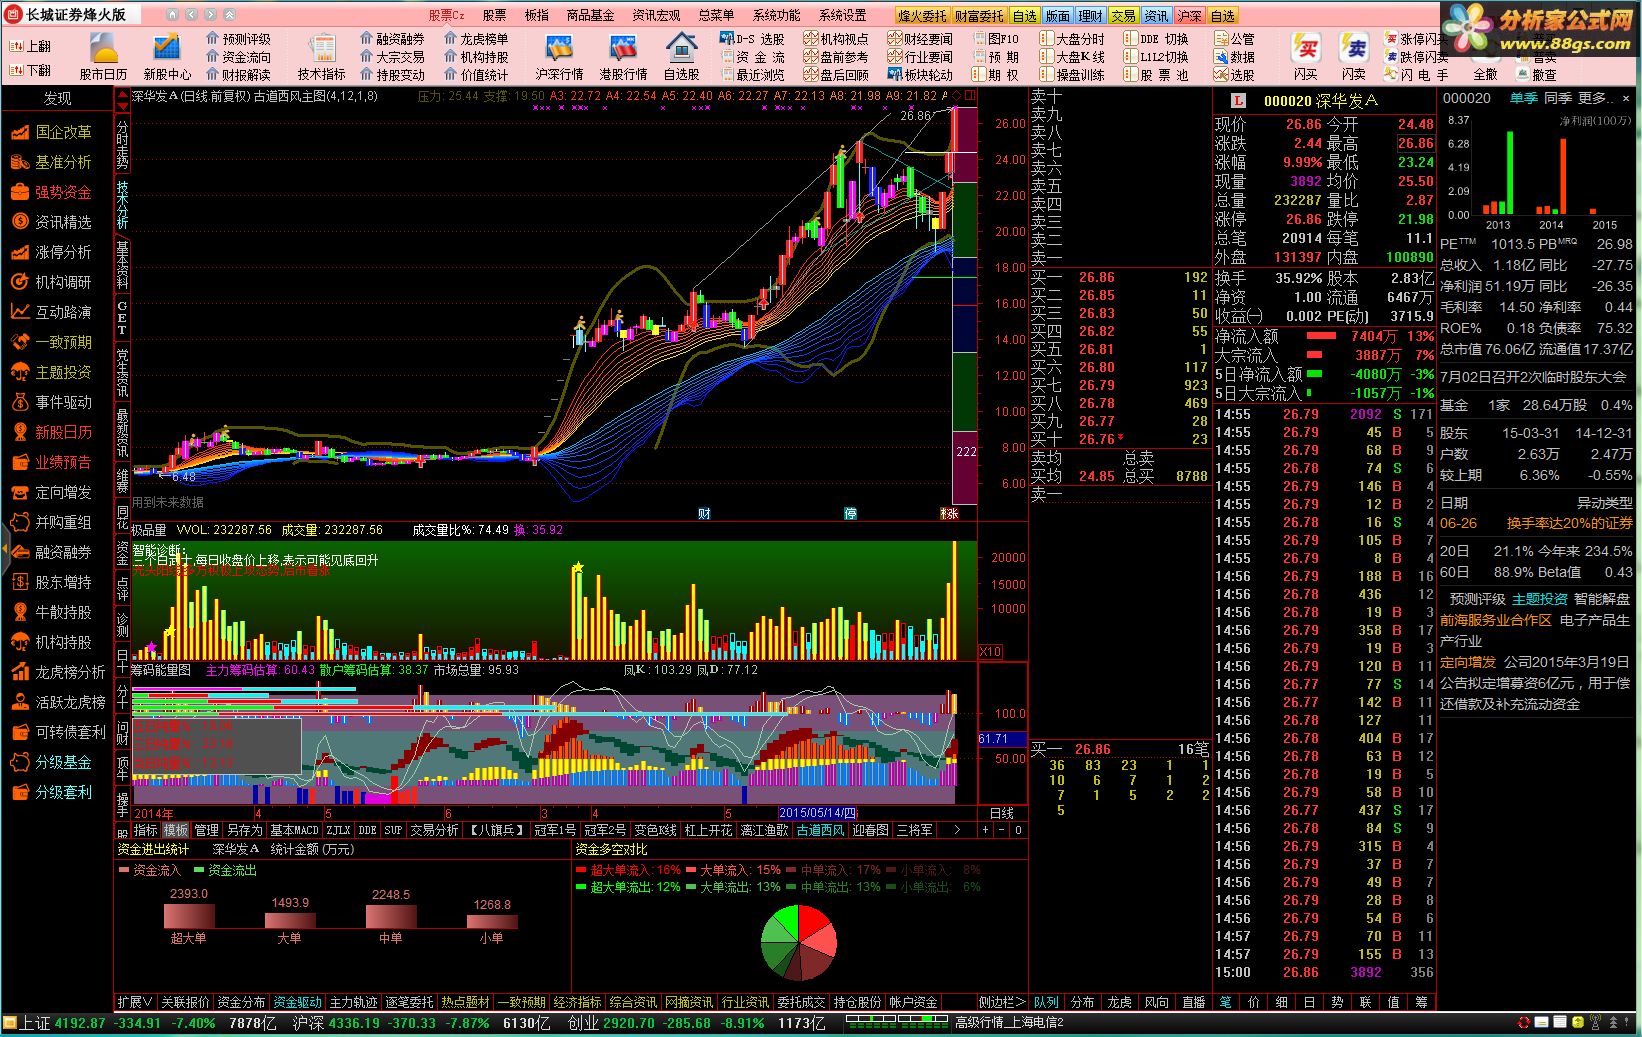The width and height of the screenshot is (1642, 1037).
Task: Open 龙虎榜分析 in left sidebar
Action: coord(58,672)
